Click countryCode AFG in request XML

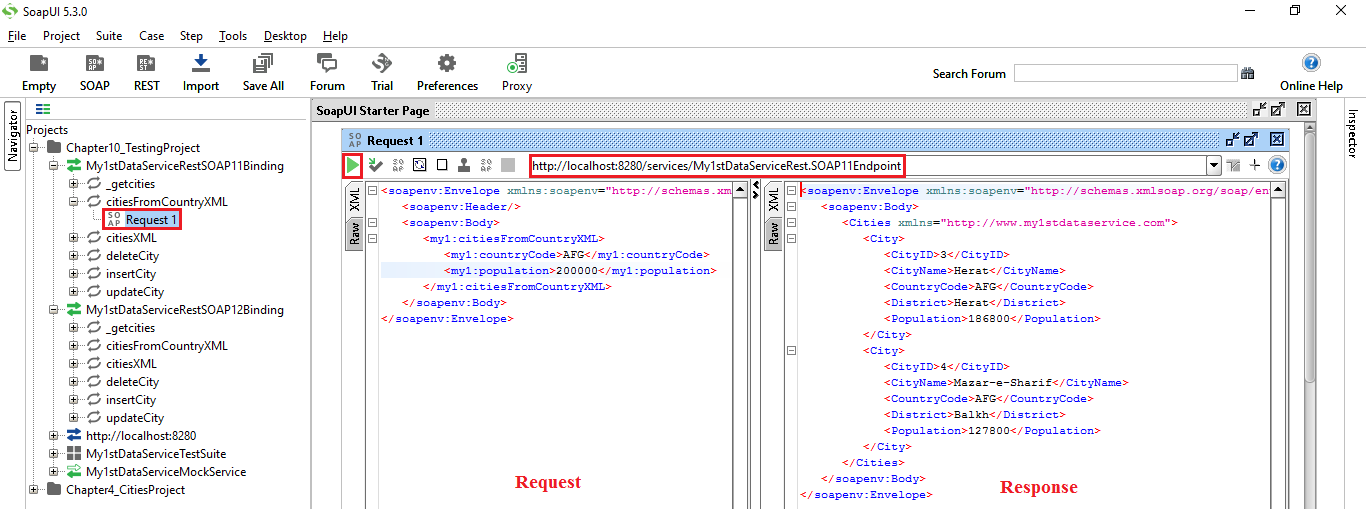(x=573, y=255)
